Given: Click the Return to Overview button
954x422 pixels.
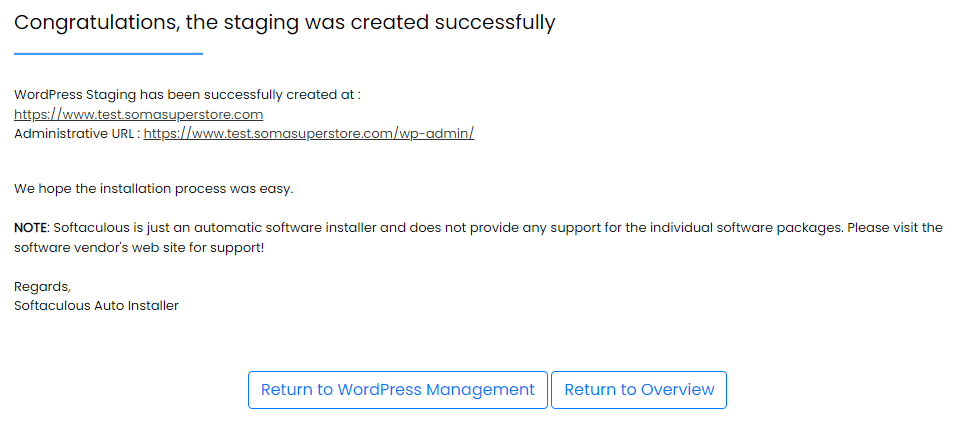Looking at the screenshot, I should [x=639, y=390].
